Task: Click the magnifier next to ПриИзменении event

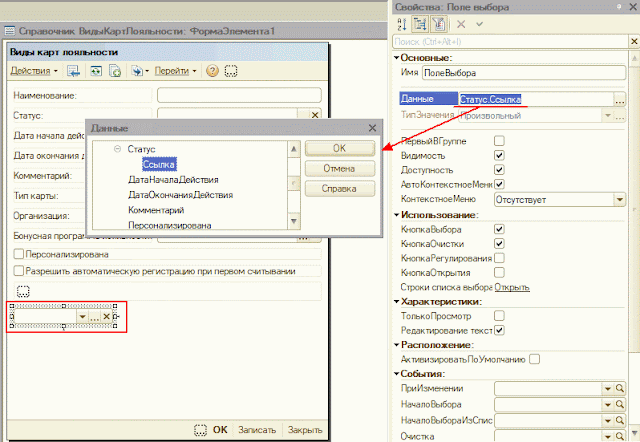Action: pos(620,389)
